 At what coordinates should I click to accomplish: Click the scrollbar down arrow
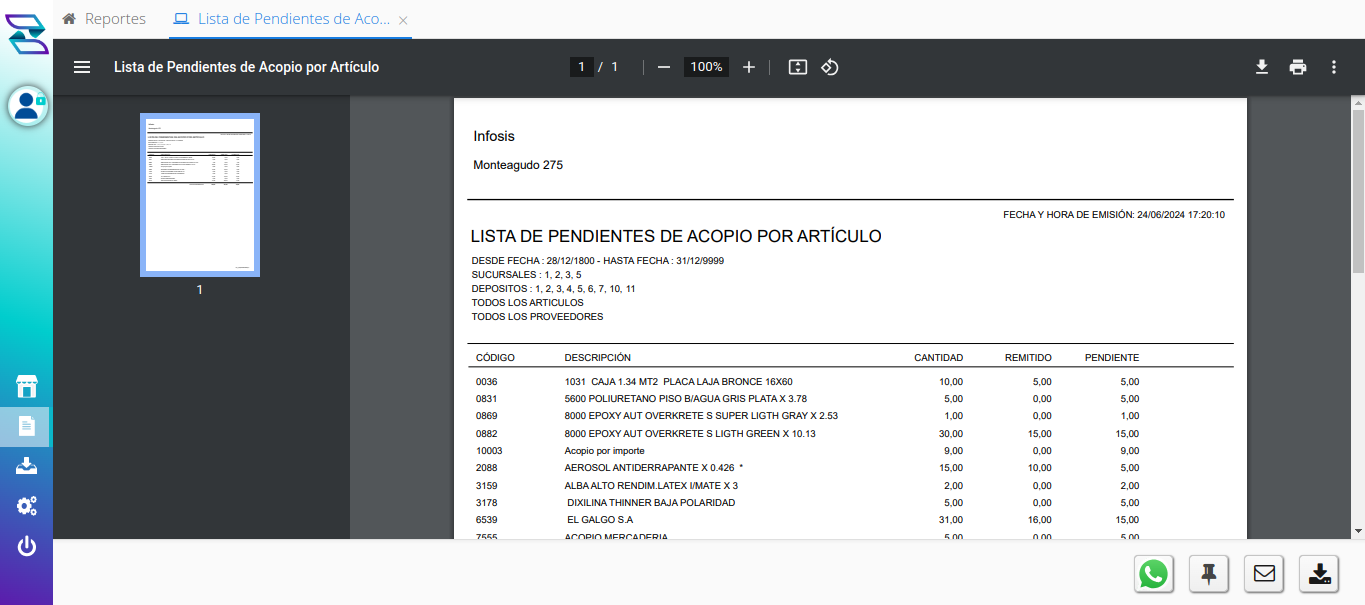pyautogui.click(x=1358, y=531)
